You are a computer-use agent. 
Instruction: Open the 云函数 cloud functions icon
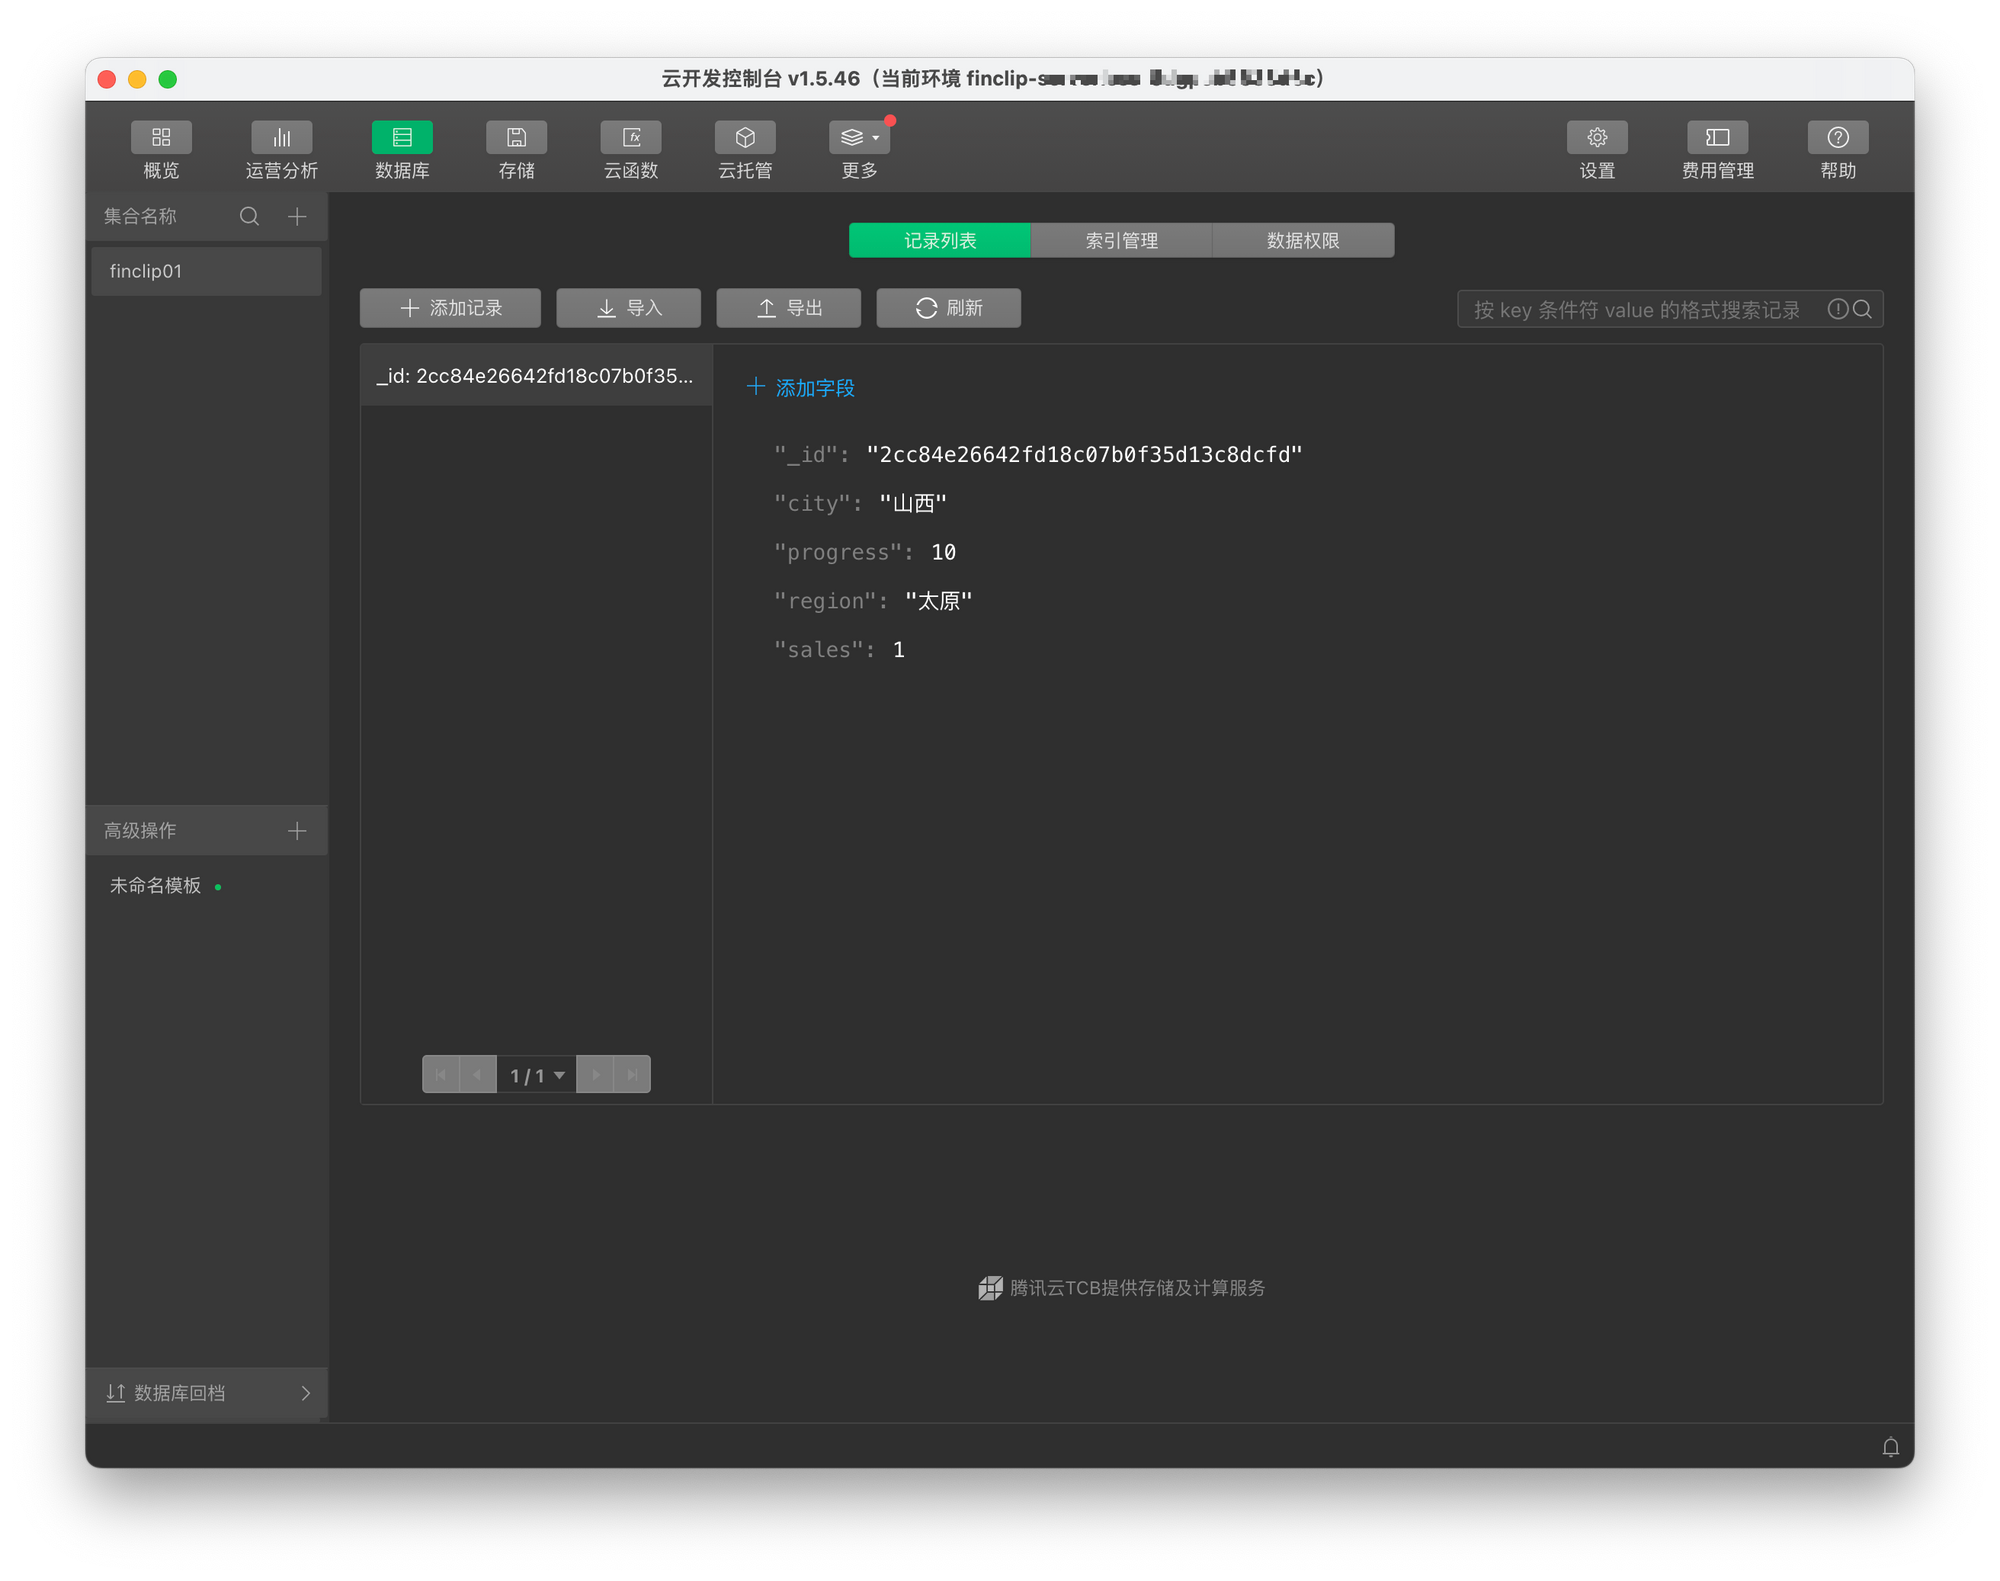click(631, 138)
